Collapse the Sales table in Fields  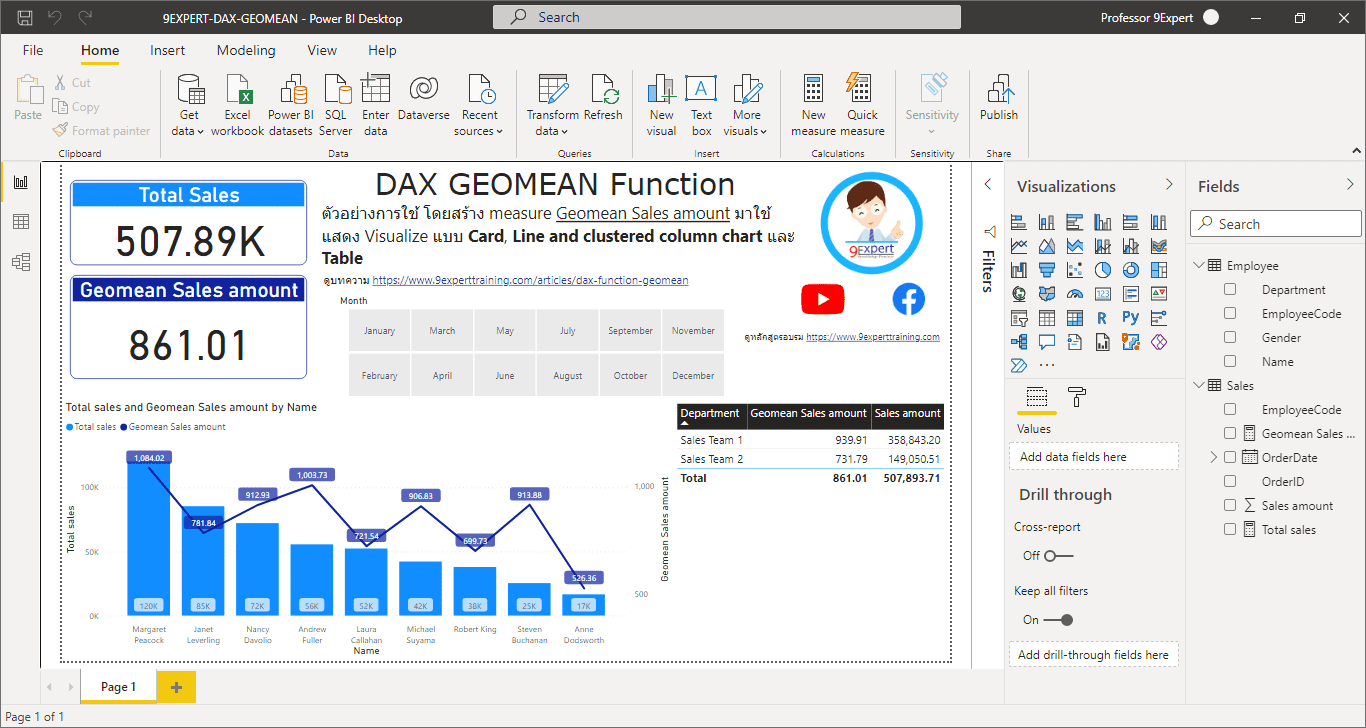(1198, 385)
